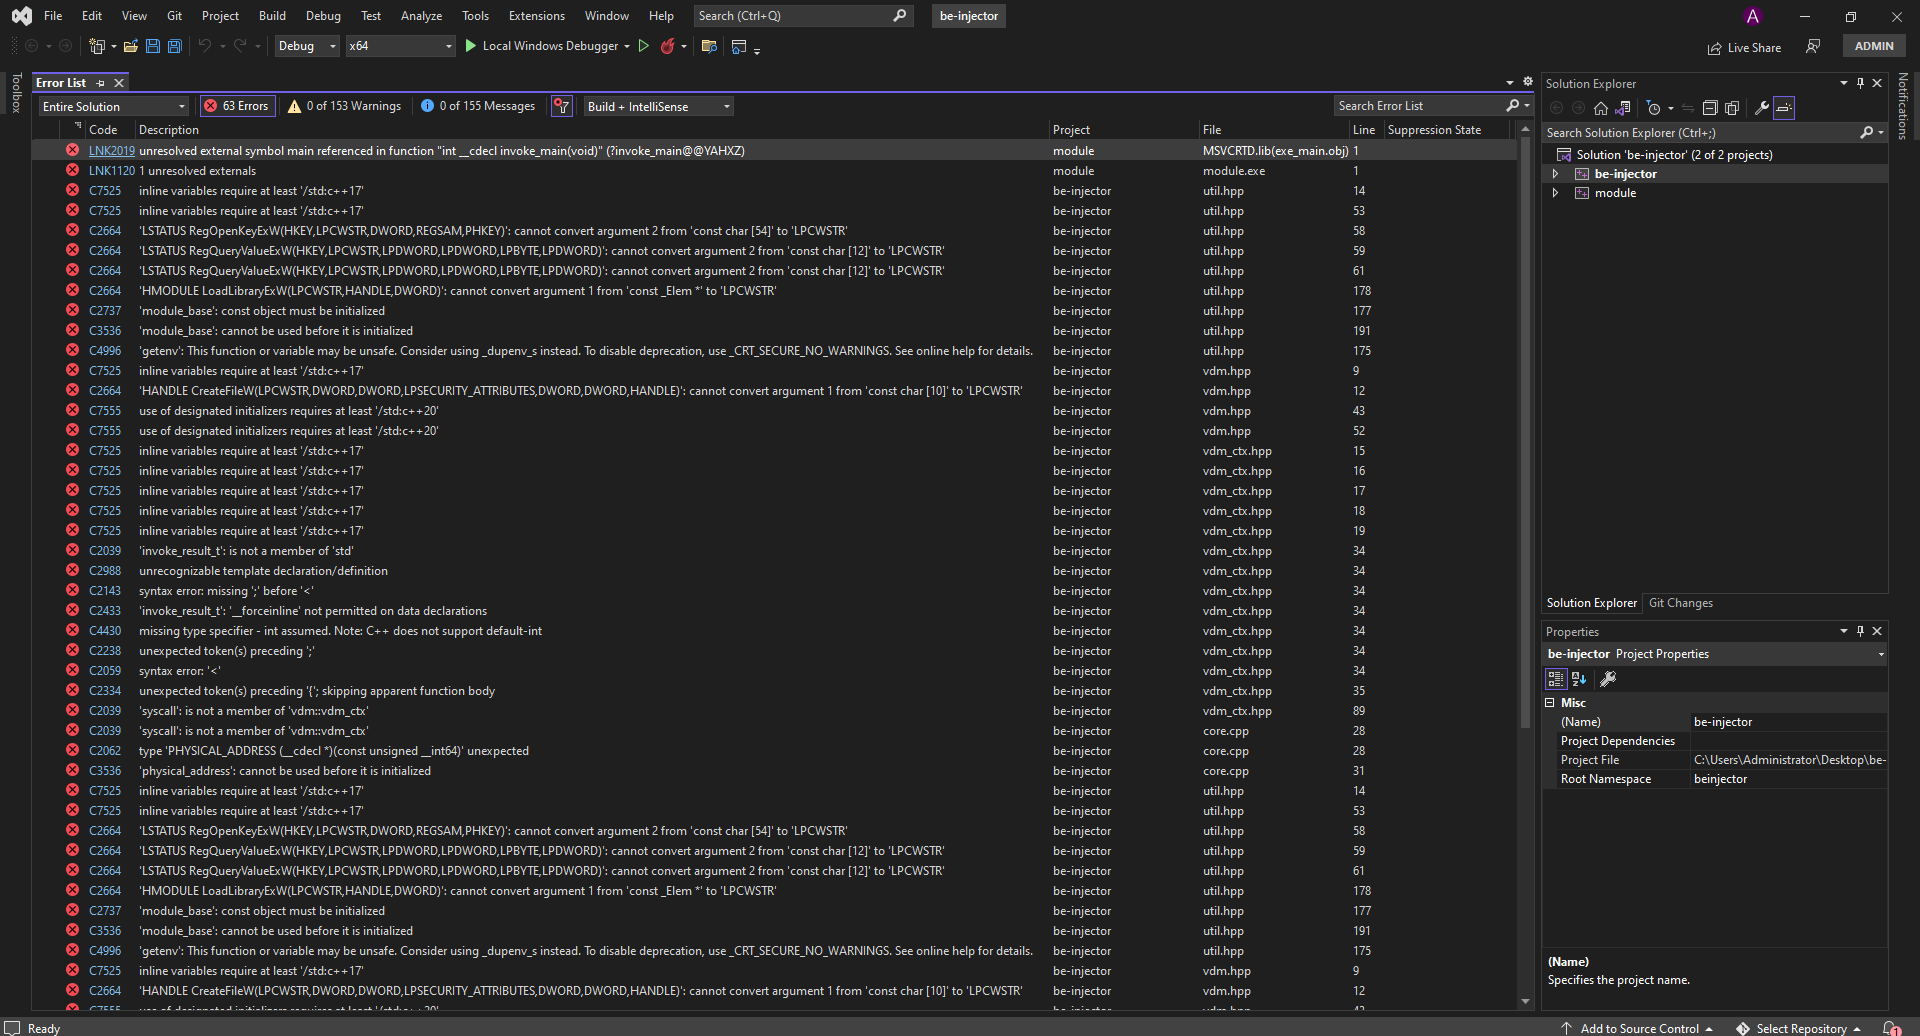The image size is (1920, 1036).
Task: Toggle Alphabetical sort in Properties panel
Action: coord(1579,679)
